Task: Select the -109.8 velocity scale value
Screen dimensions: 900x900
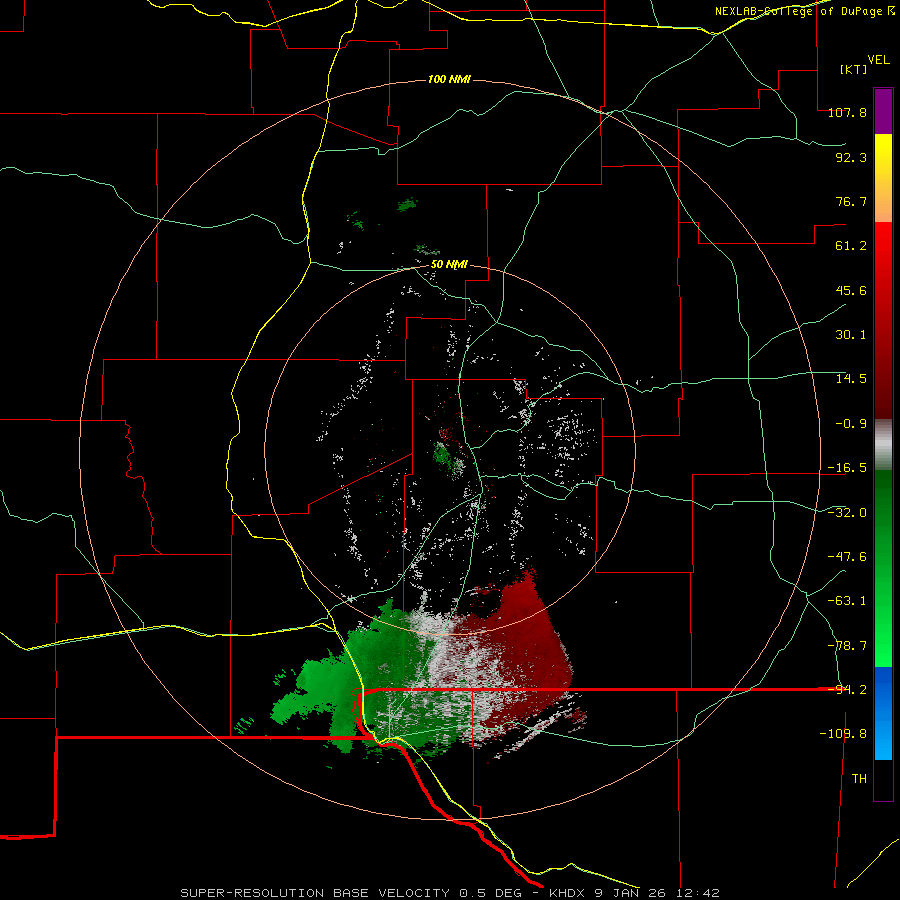Action: [843, 734]
